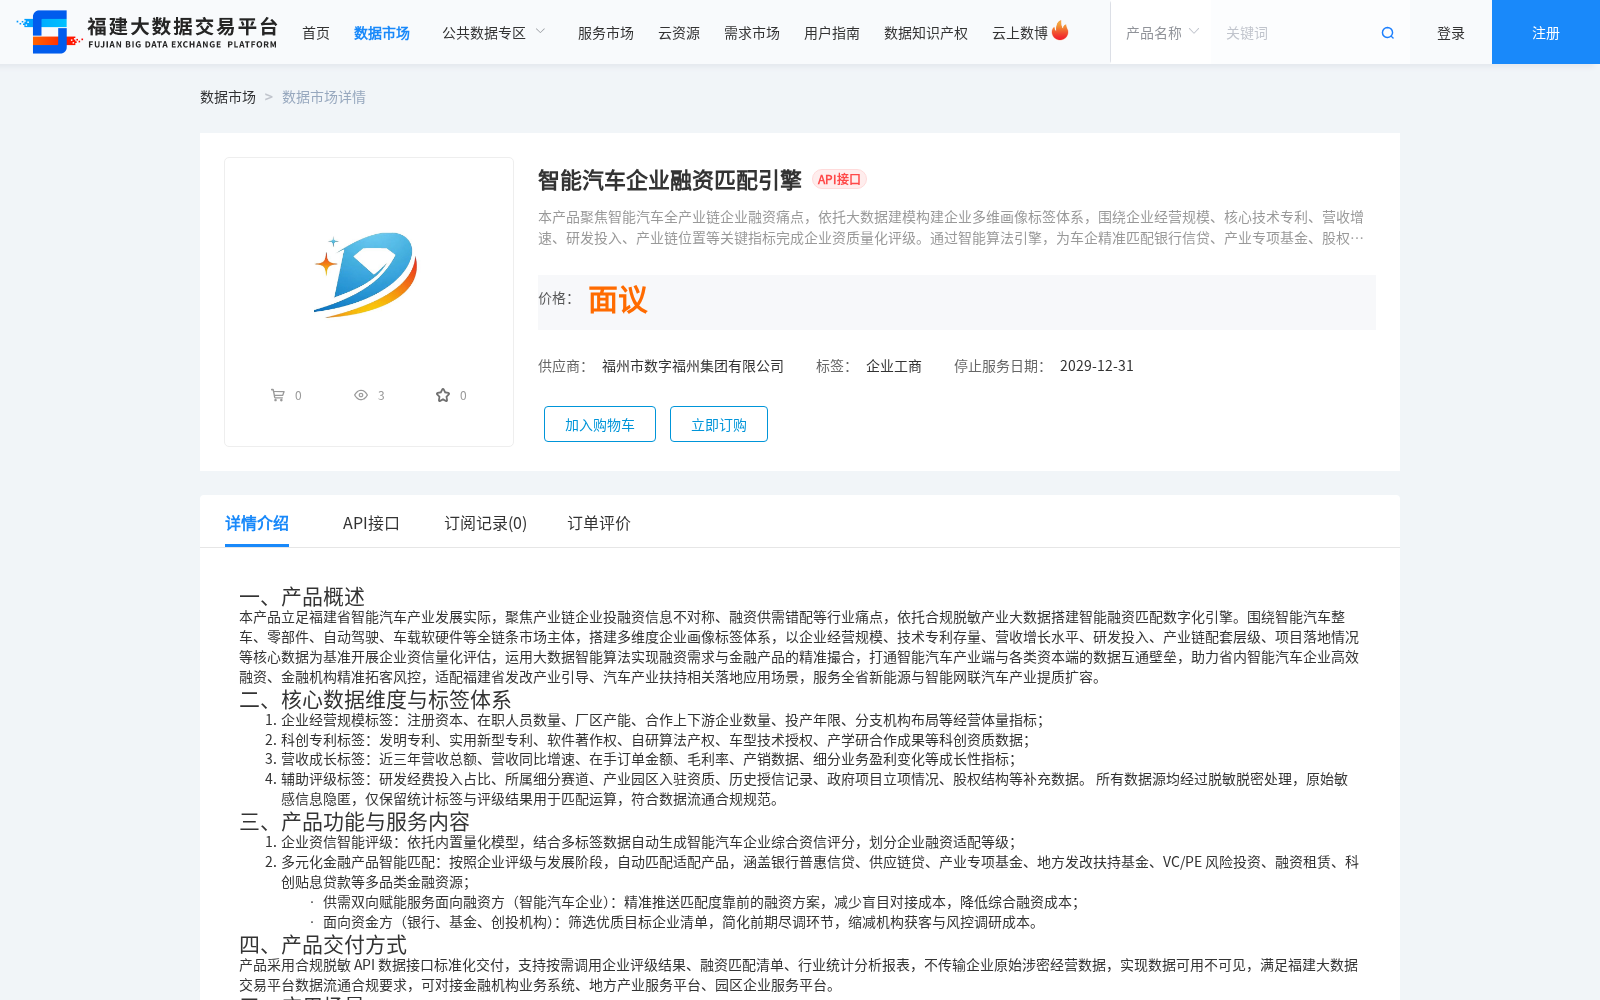Click the list item starting 企业资信智能评级
Viewport: 1600px width, 1000px height.
647,842
